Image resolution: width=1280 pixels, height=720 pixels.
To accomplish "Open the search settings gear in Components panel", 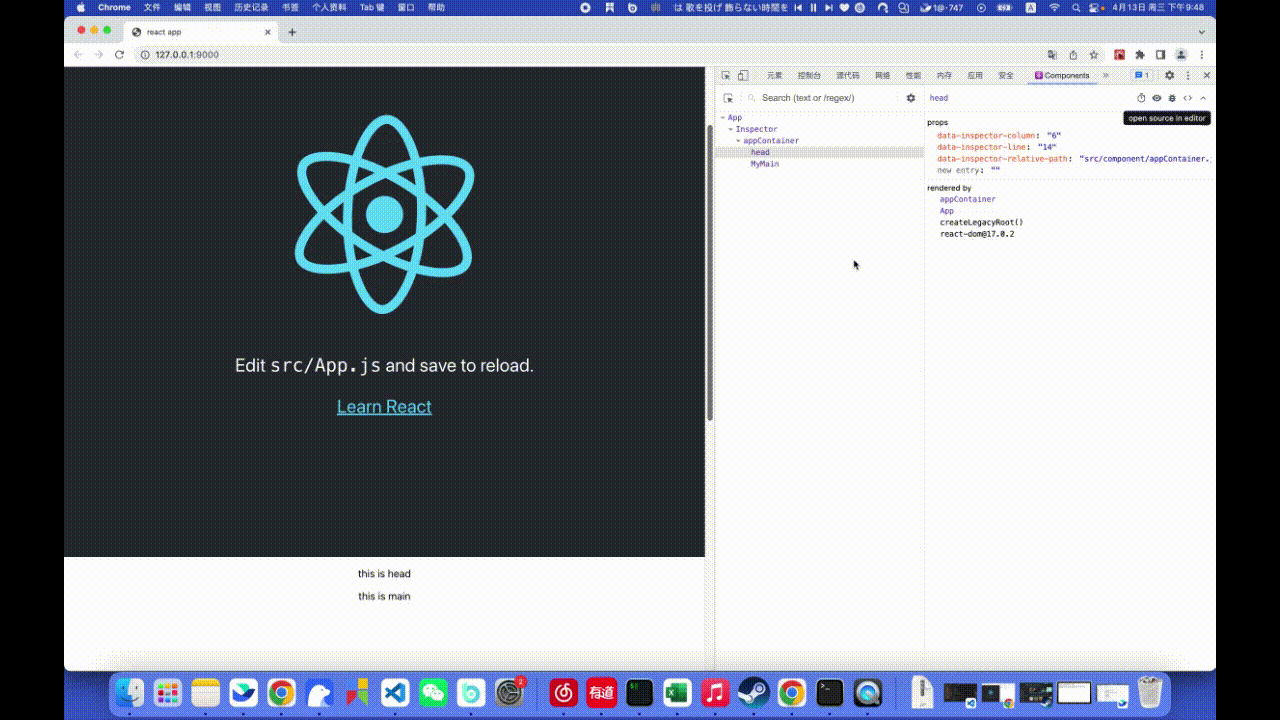I will 911,97.
